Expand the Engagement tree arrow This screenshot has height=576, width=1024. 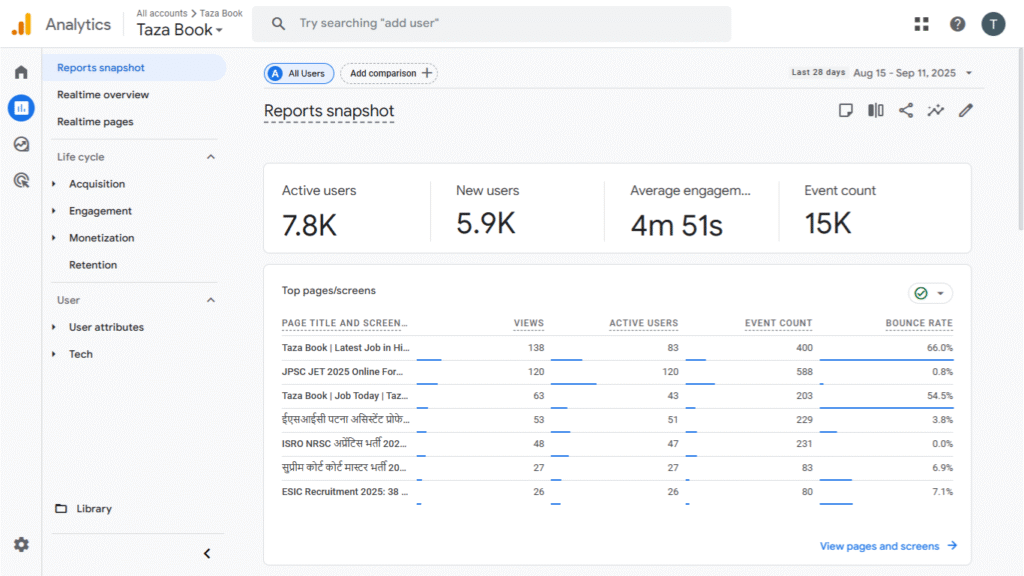(x=54, y=211)
